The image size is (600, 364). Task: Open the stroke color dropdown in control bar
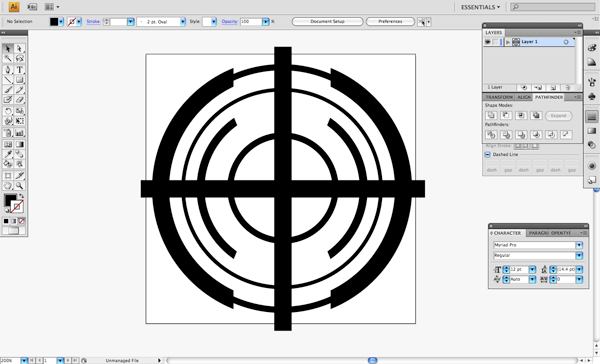[x=79, y=22]
